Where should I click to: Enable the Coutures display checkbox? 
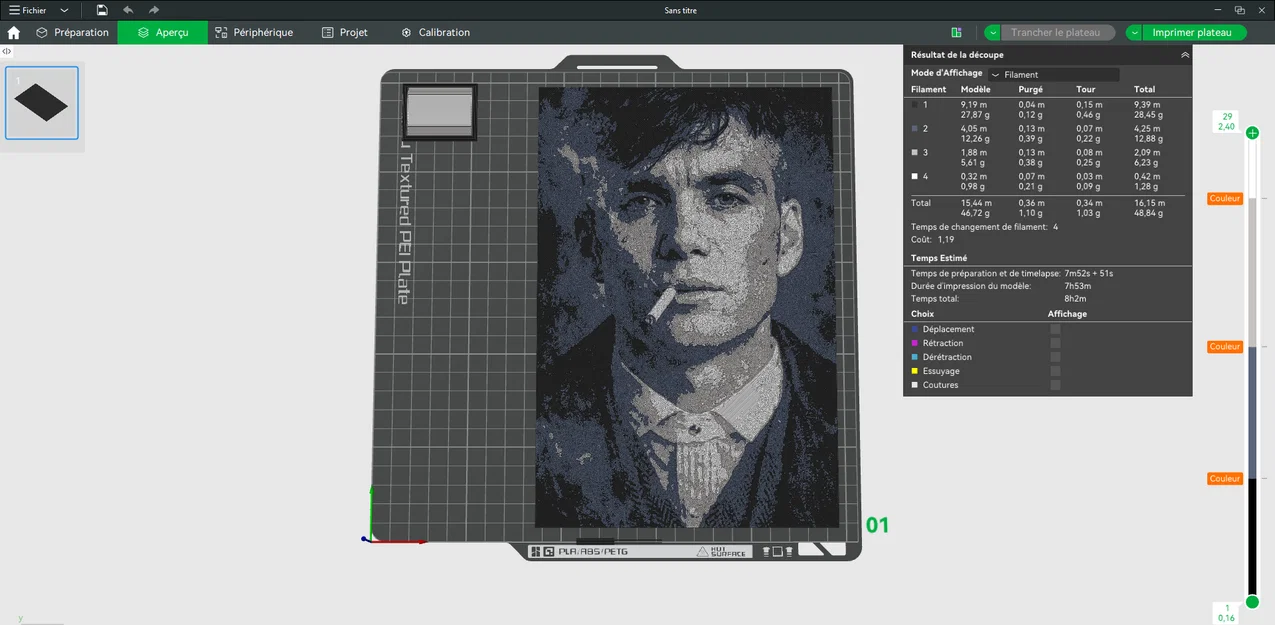1055,385
